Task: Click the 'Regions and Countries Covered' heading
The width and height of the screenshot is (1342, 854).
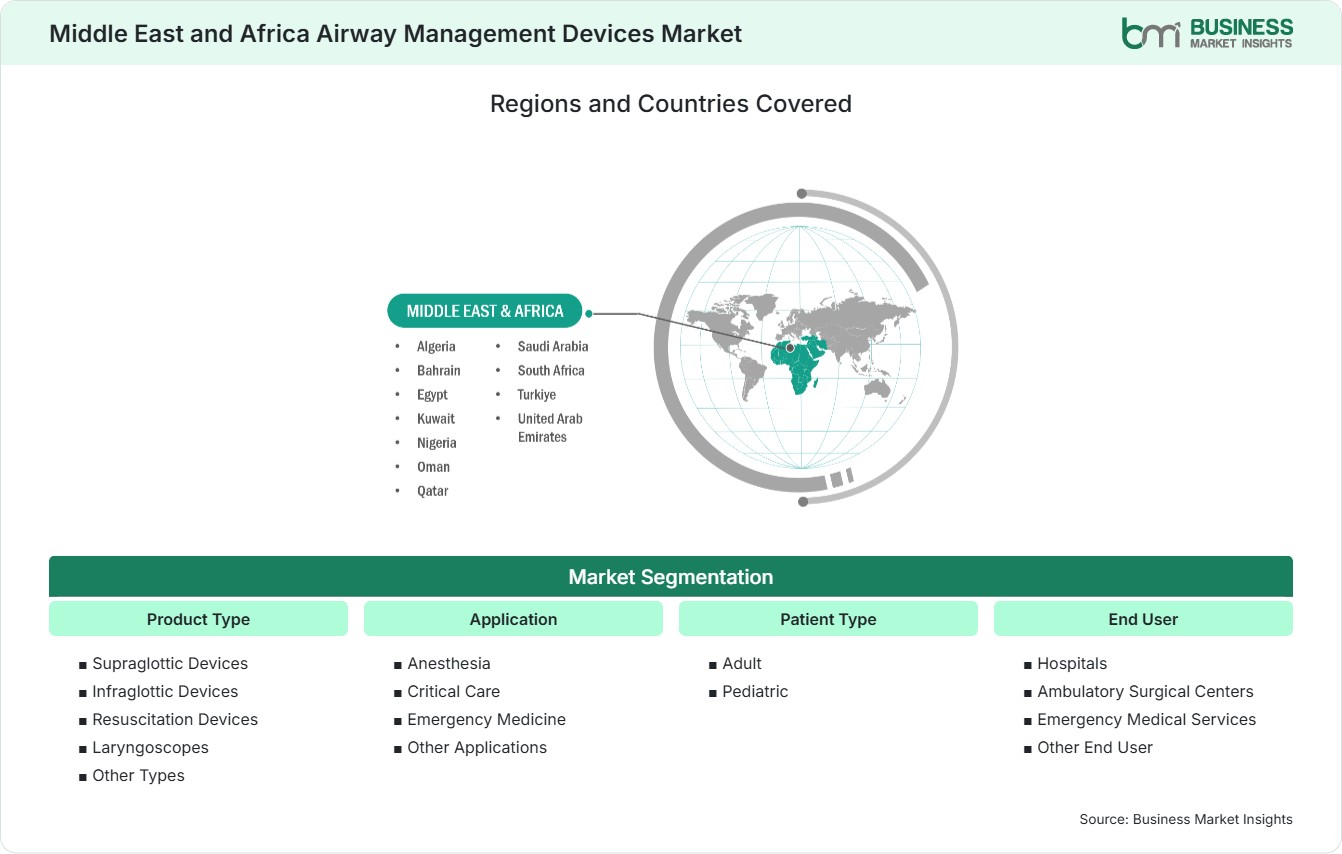Action: (671, 104)
